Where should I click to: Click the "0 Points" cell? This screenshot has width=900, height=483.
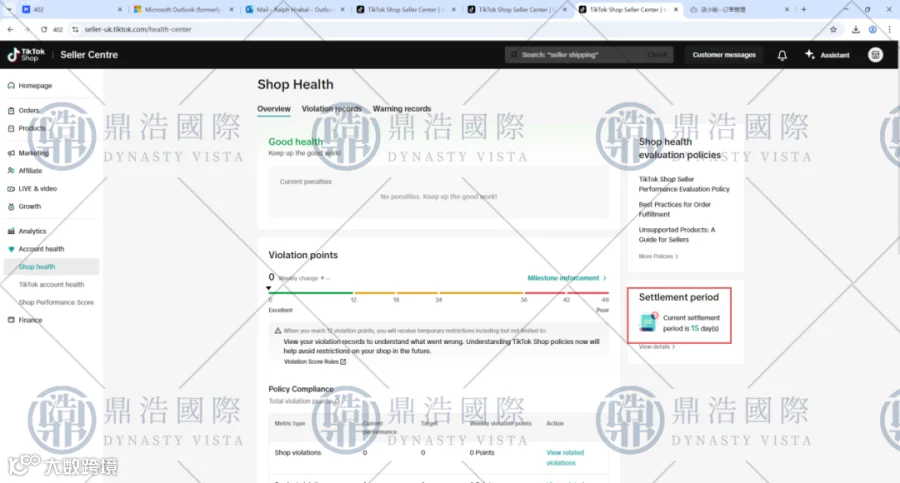pos(482,453)
